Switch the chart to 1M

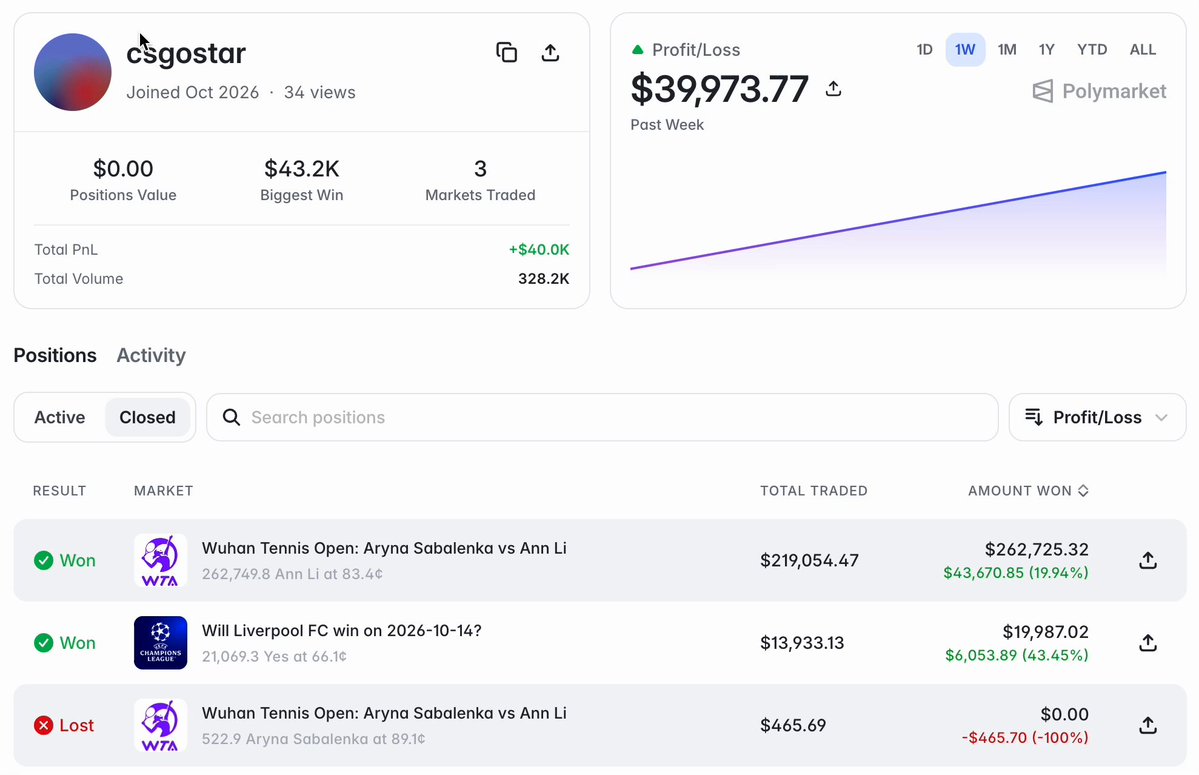coord(1007,50)
